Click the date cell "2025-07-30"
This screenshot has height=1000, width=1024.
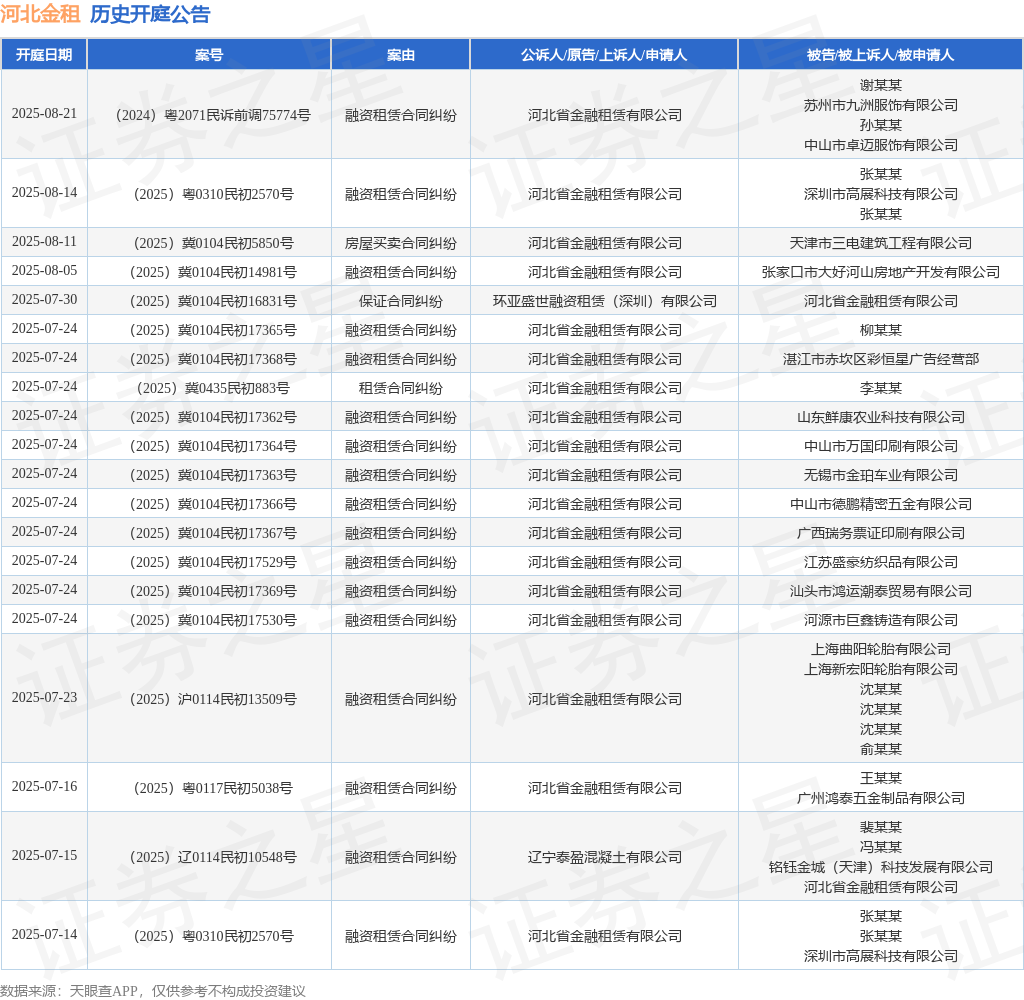click(44, 299)
